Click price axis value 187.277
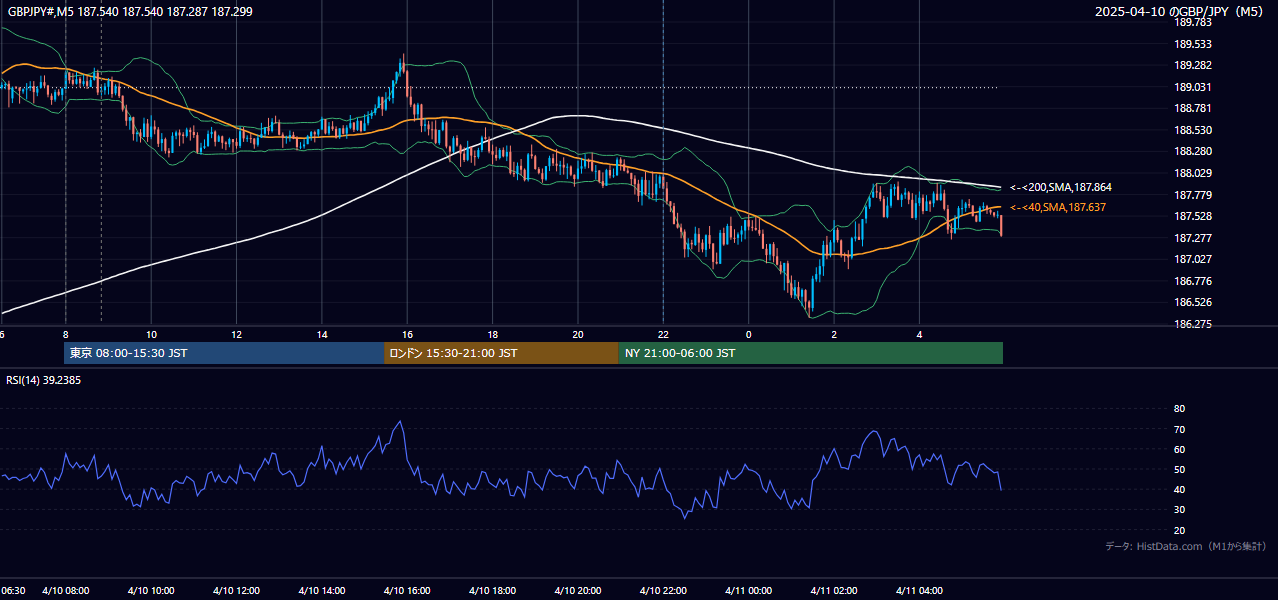The height and width of the screenshot is (600, 1278). [1192, 238]
